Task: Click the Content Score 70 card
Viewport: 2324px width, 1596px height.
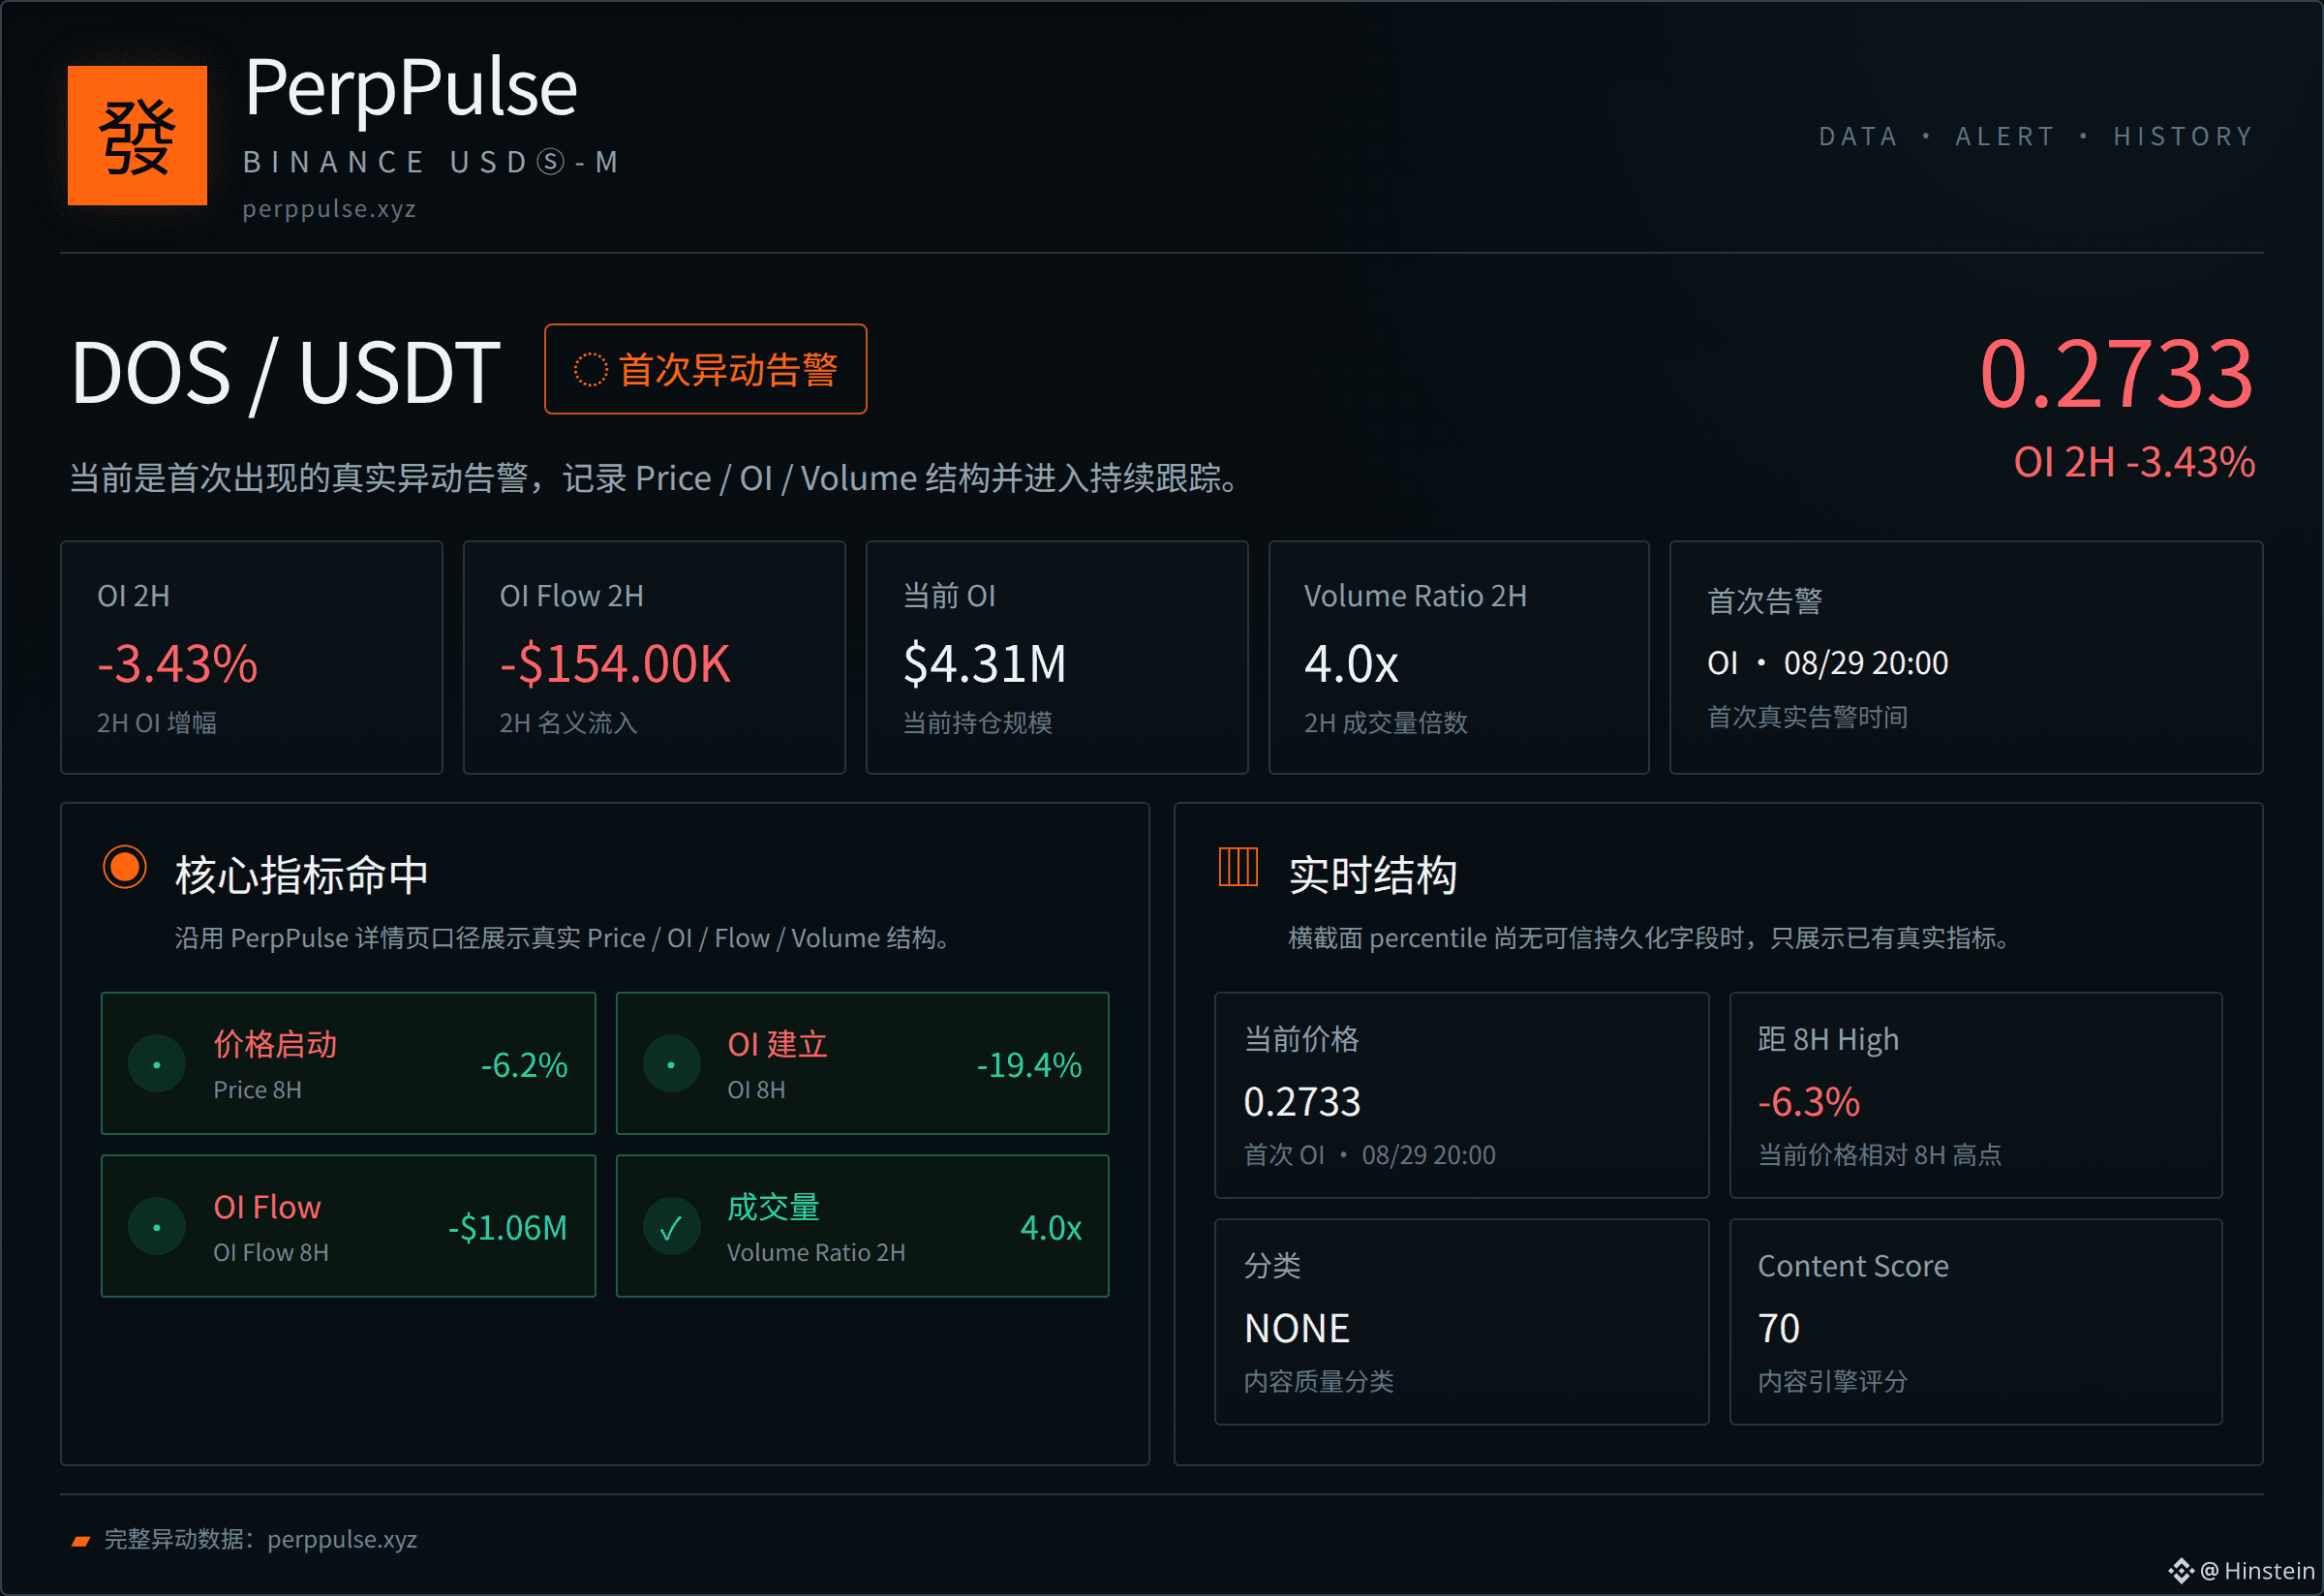Action: 1975,1321
